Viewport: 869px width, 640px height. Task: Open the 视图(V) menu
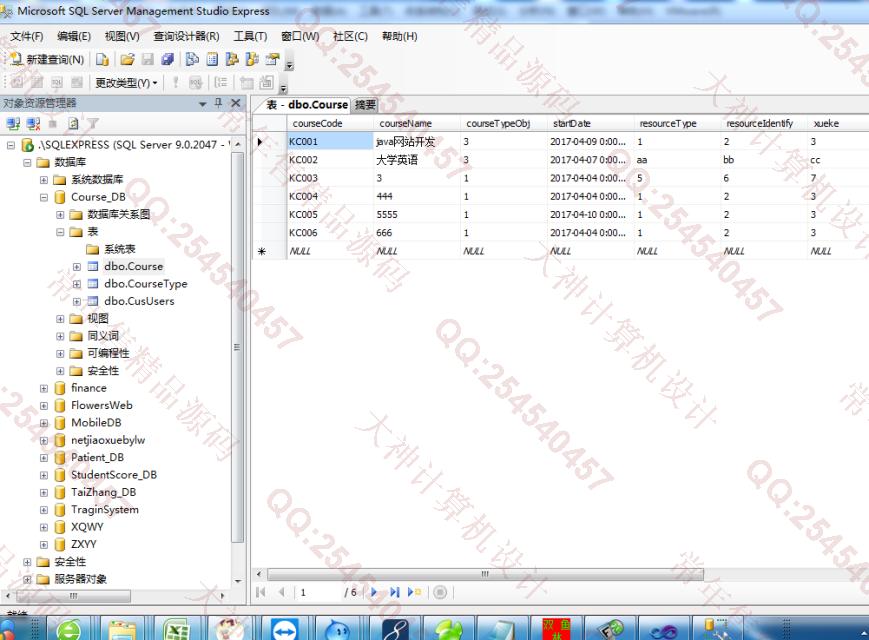pos(122,37)
